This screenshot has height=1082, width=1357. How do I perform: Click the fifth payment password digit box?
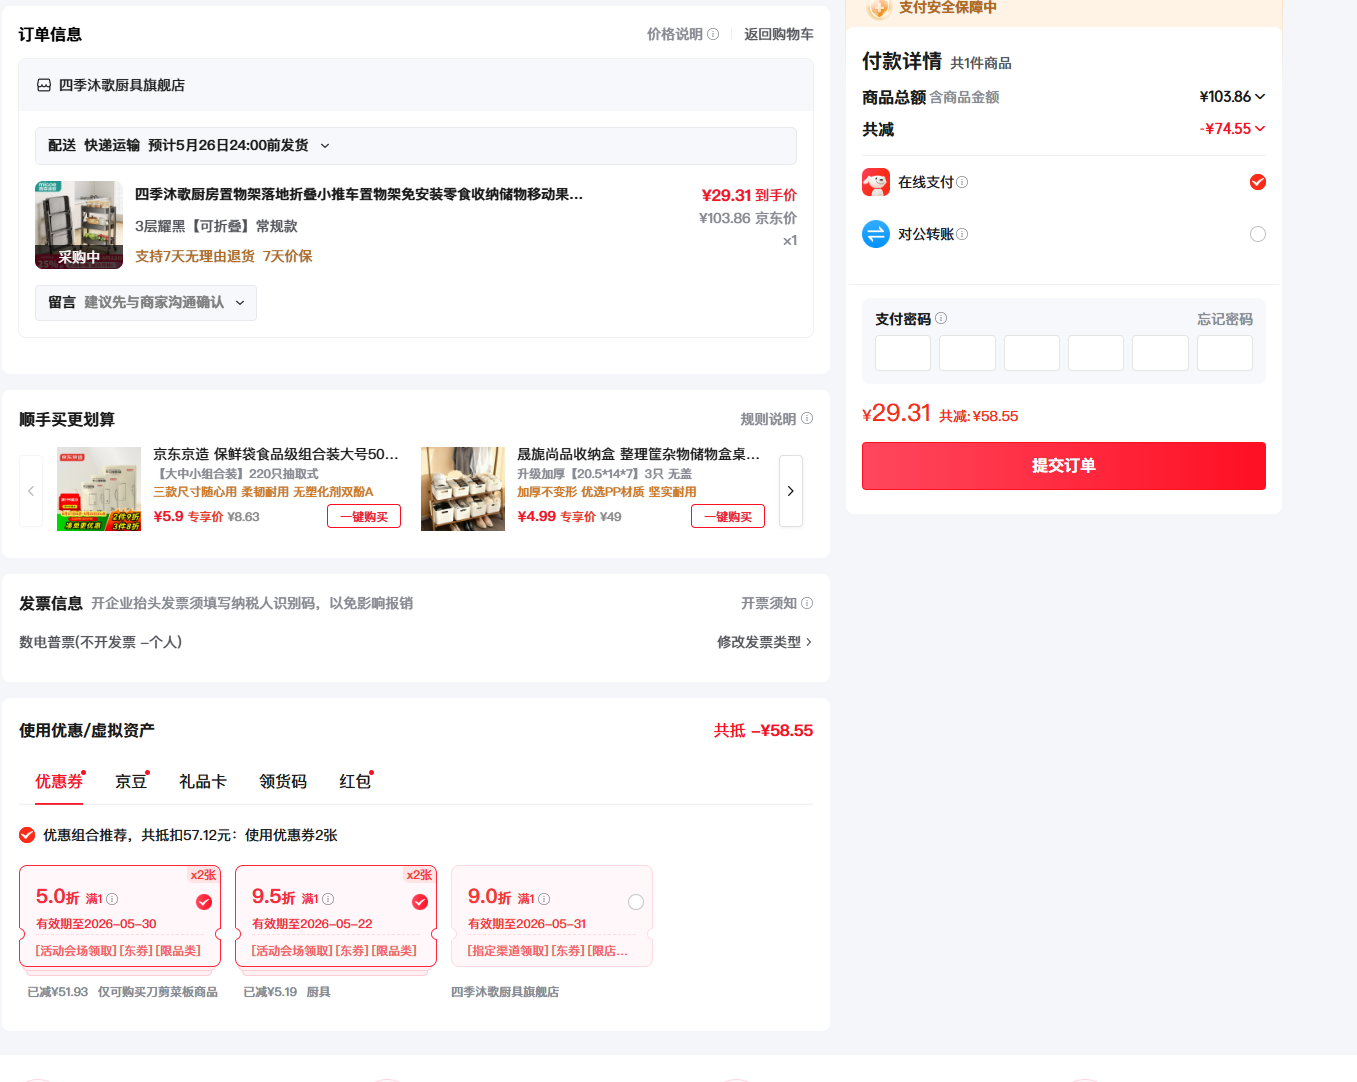coord(1160,353)
